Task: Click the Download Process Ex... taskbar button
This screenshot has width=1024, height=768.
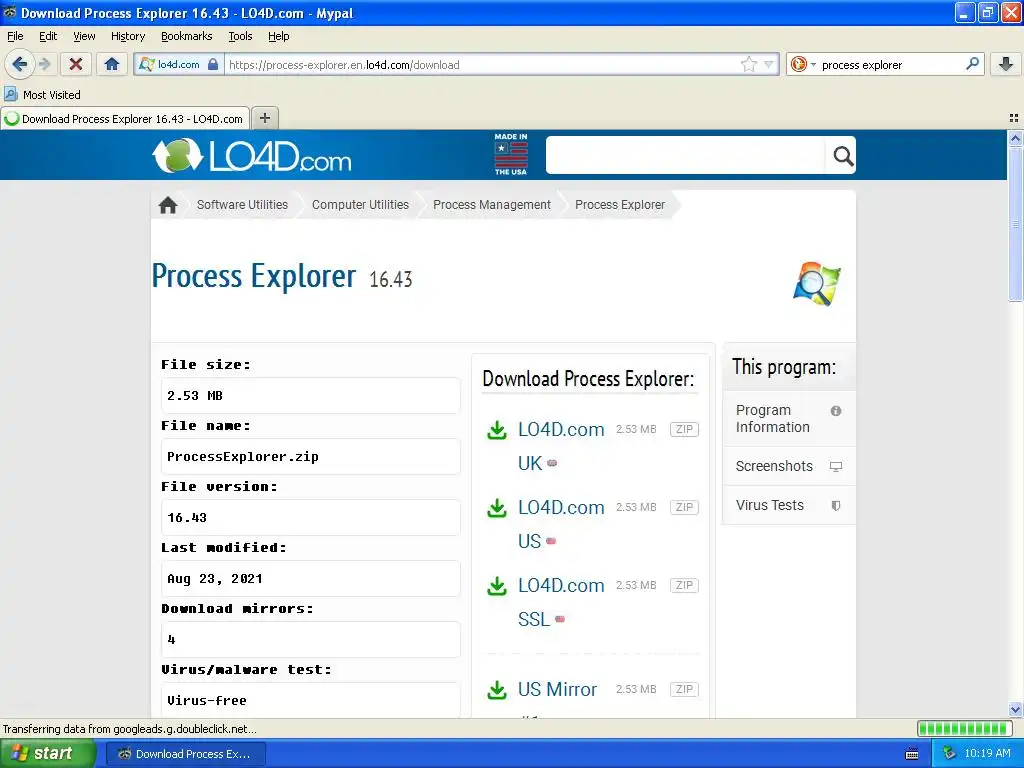Action: [x=185, y=754]
